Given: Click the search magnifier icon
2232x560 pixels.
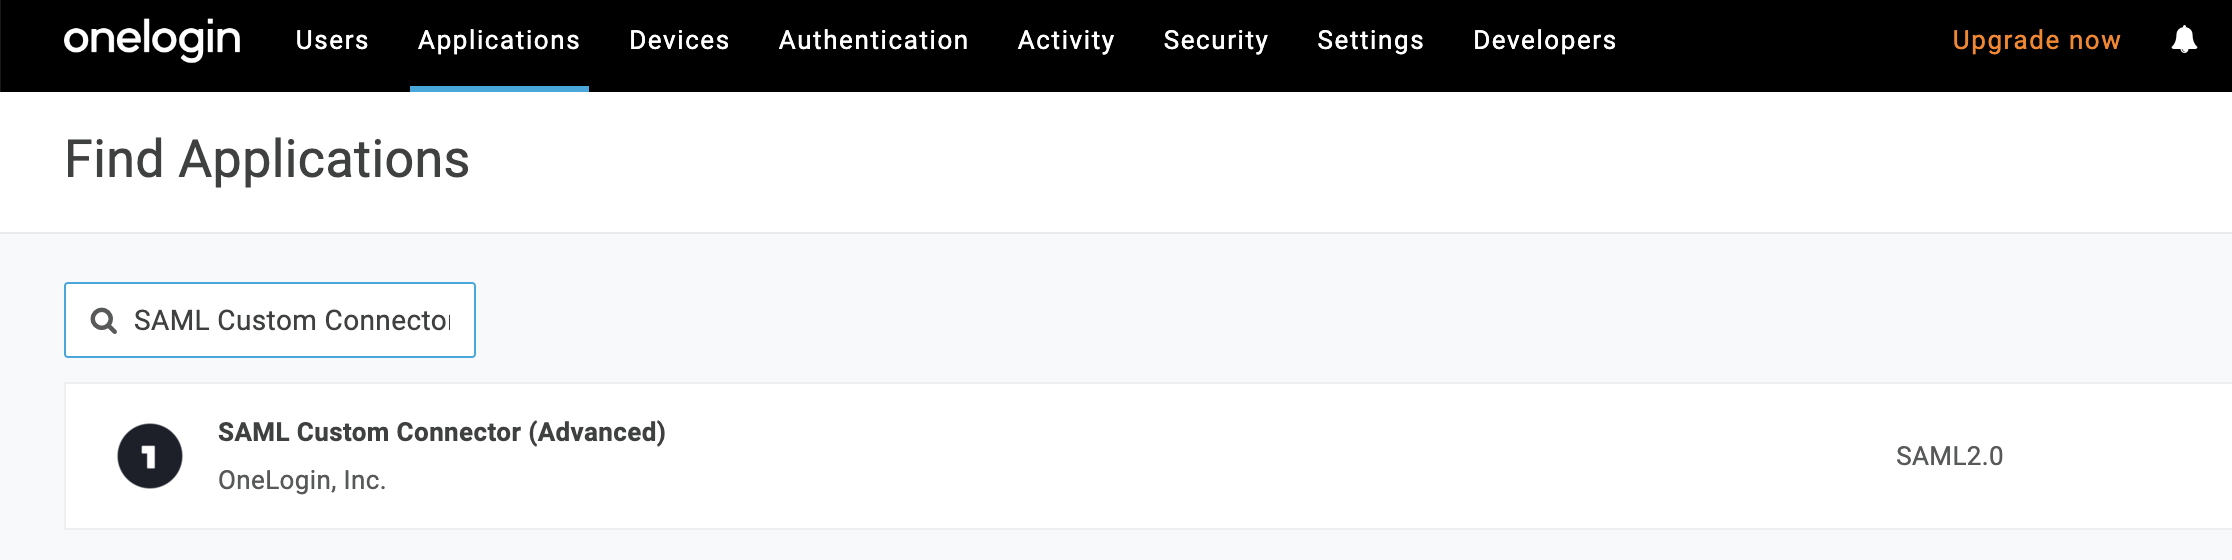Looking at the screenshot, I should [x=103, y=320].
